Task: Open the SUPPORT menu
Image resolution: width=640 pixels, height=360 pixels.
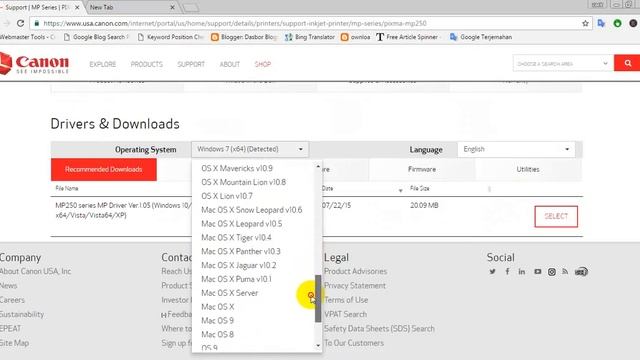Action: click(191, 64)
